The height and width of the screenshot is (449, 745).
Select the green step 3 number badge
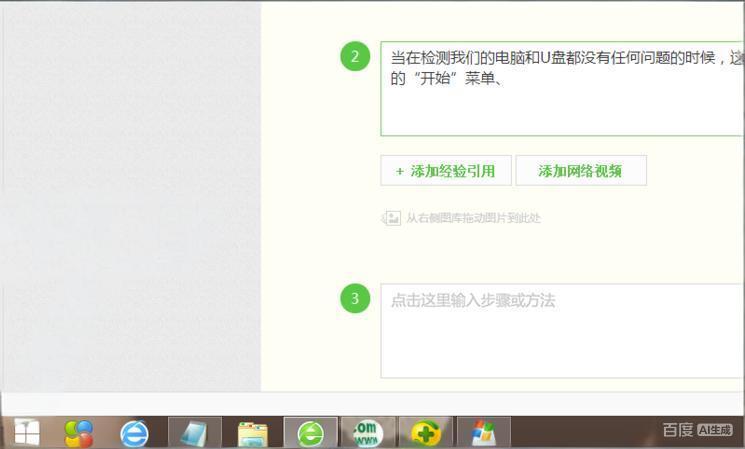(355, 298)
